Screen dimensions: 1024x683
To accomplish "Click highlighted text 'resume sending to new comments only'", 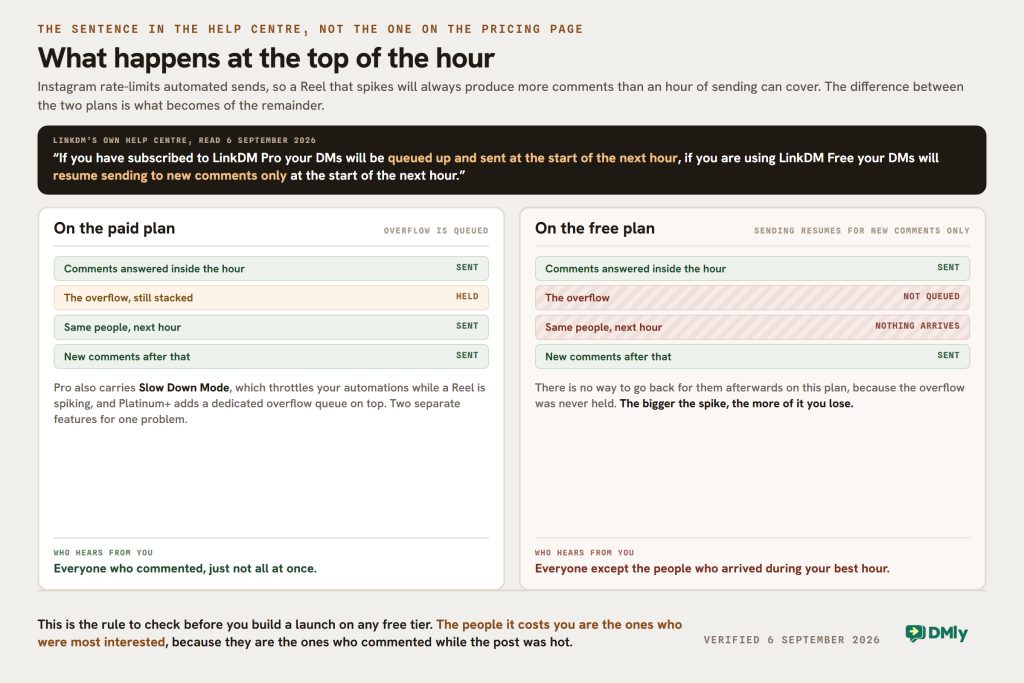I will tap(170, 176).
